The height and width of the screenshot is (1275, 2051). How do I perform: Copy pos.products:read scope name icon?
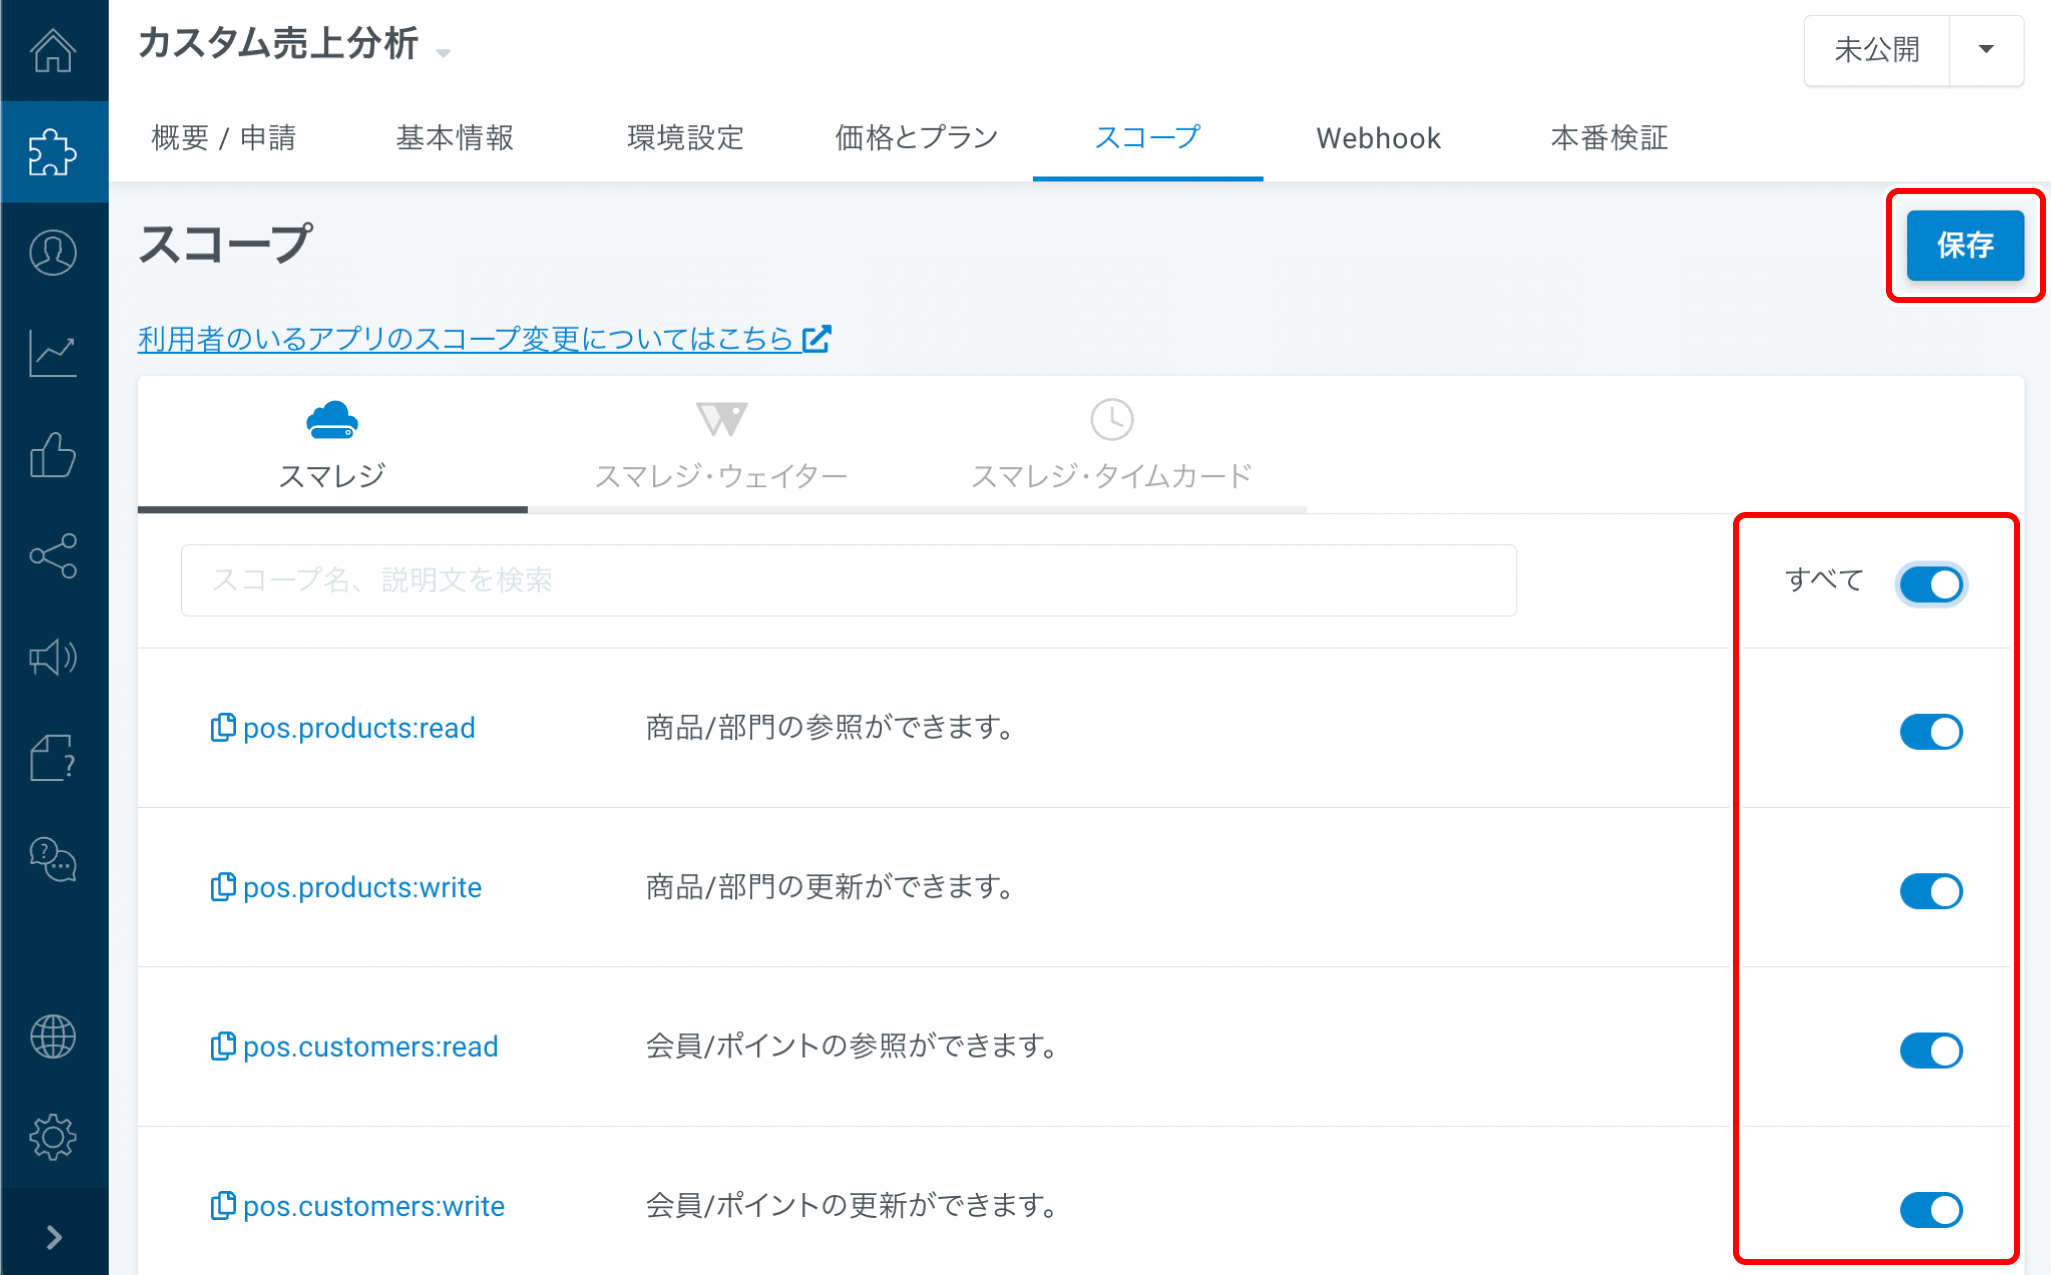pyautogui.click(x=222, y=727)
